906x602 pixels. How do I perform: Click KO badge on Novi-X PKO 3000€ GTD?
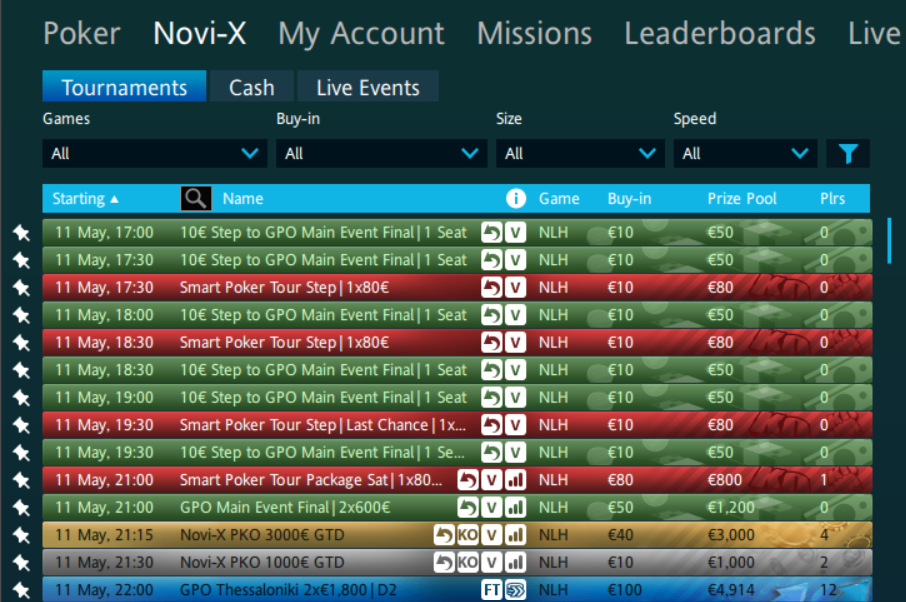(467, 535)
